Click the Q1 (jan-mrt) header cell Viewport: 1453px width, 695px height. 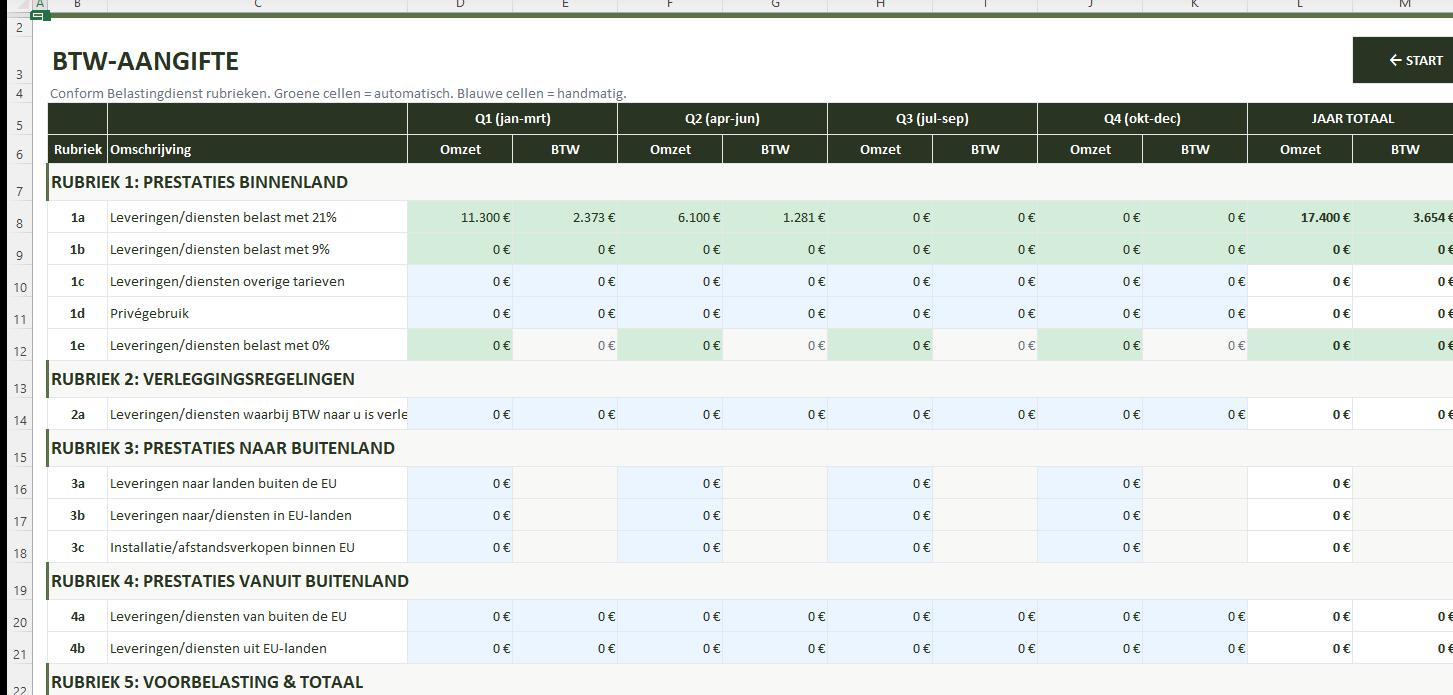tap(512, 118)
